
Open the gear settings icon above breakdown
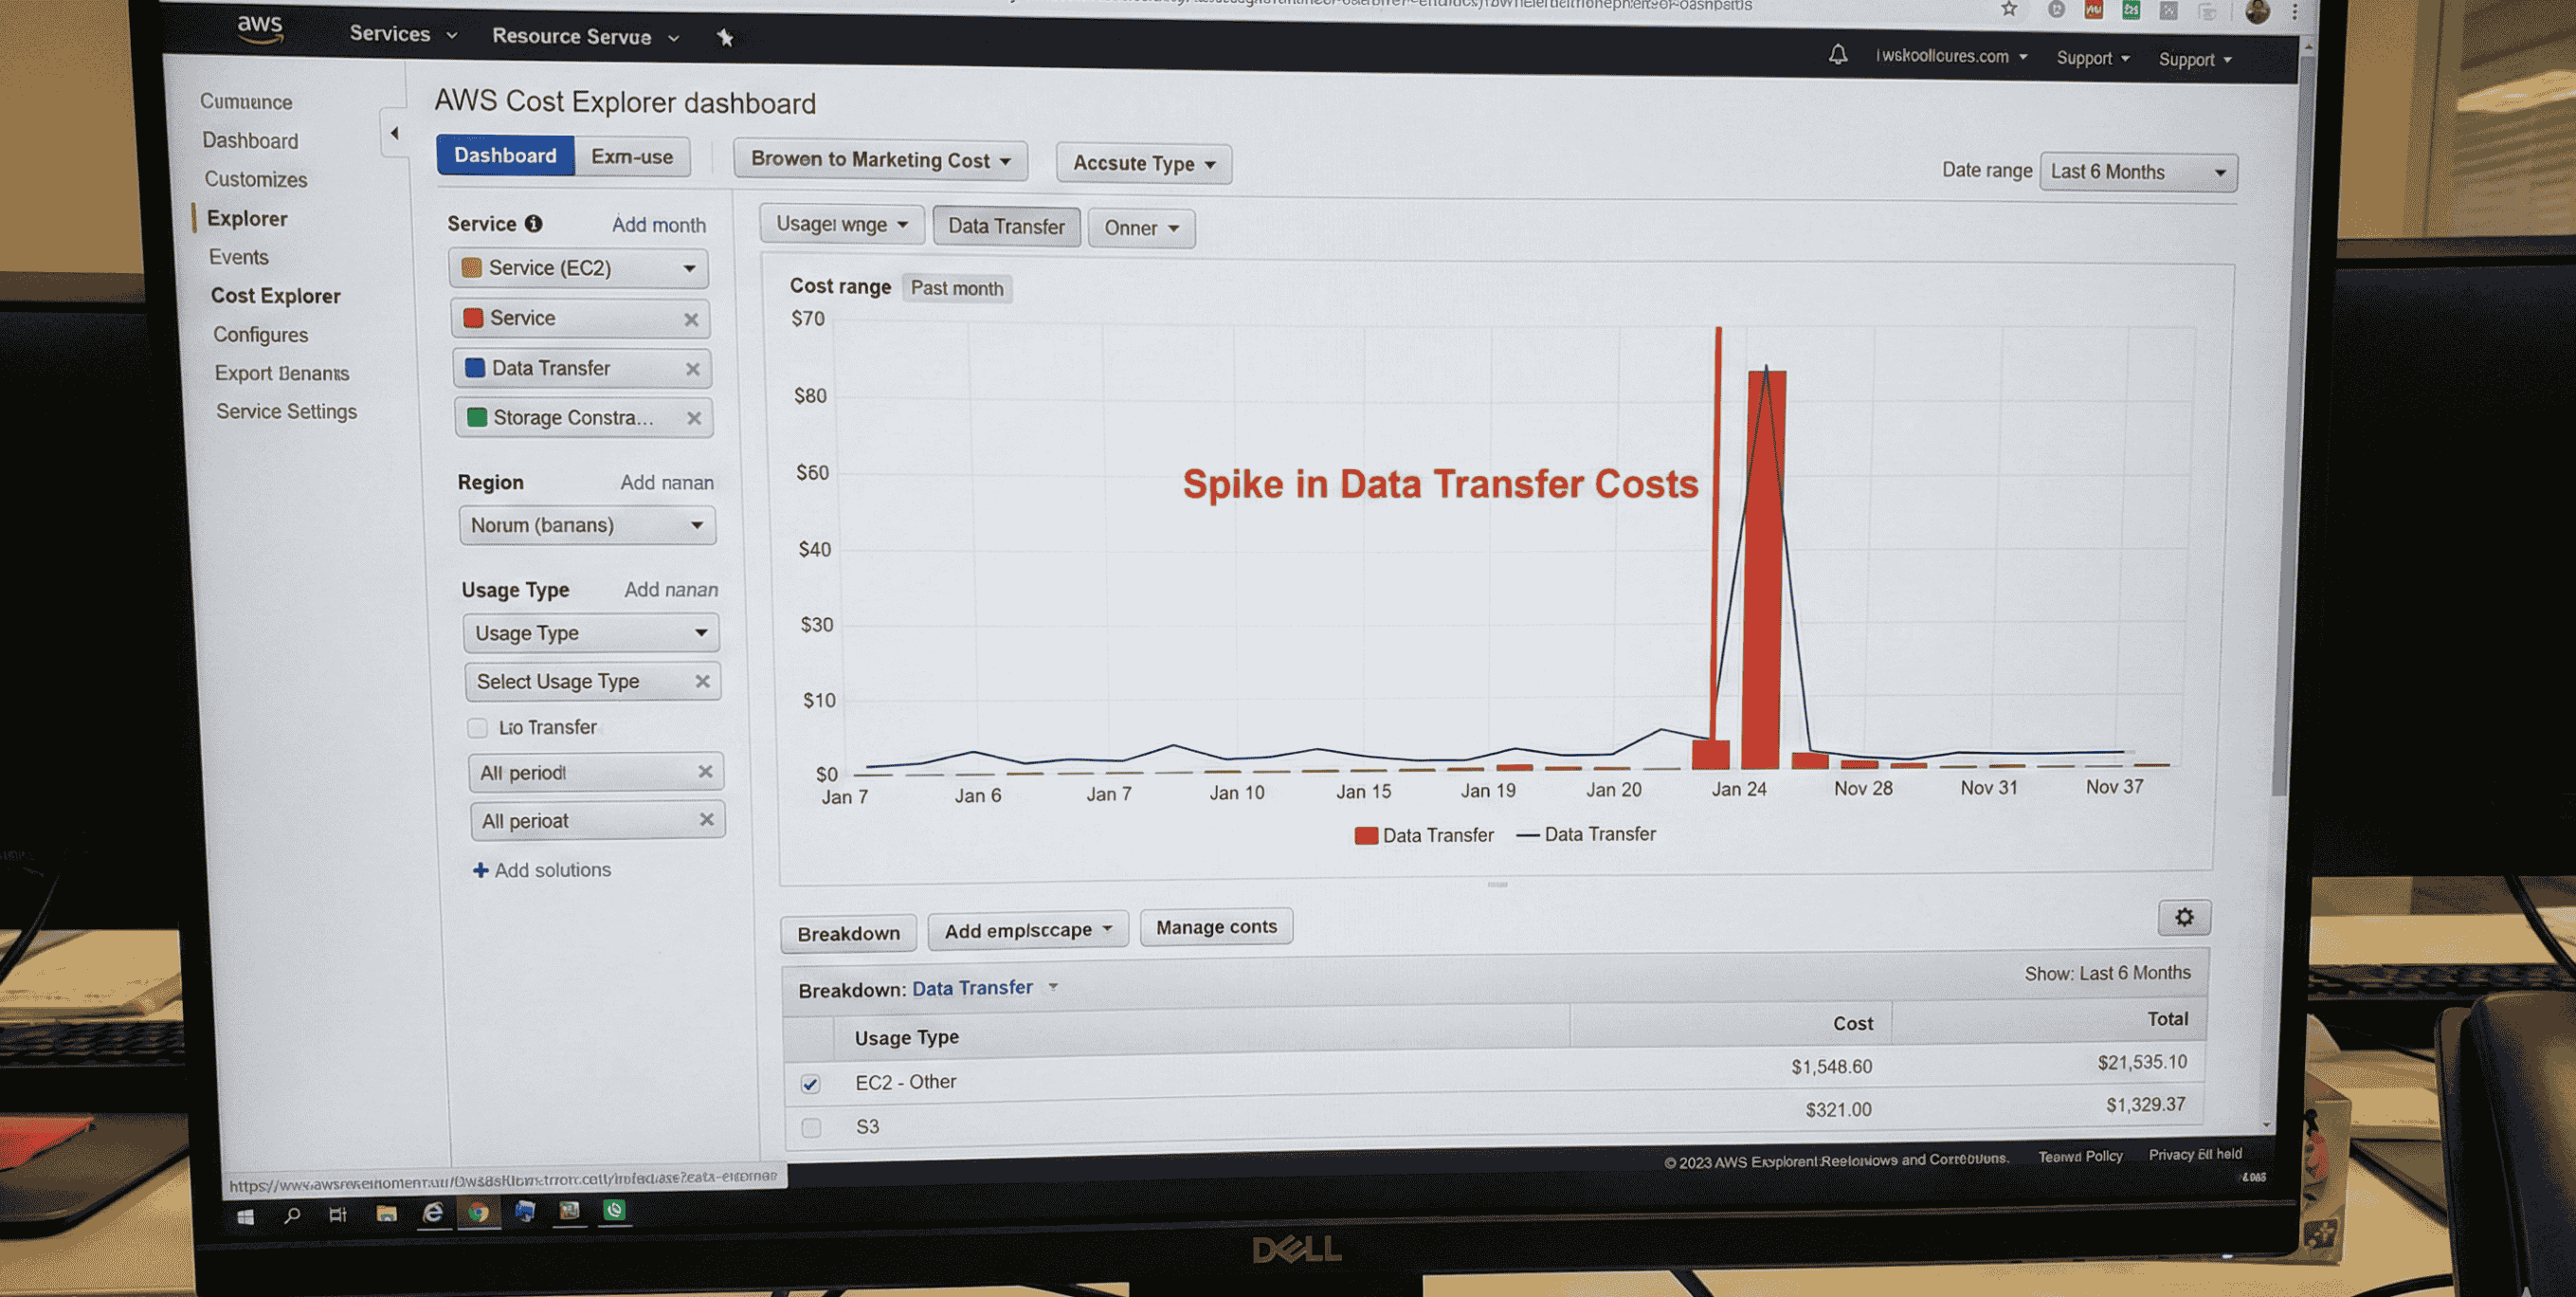(x=2183, y=917)
